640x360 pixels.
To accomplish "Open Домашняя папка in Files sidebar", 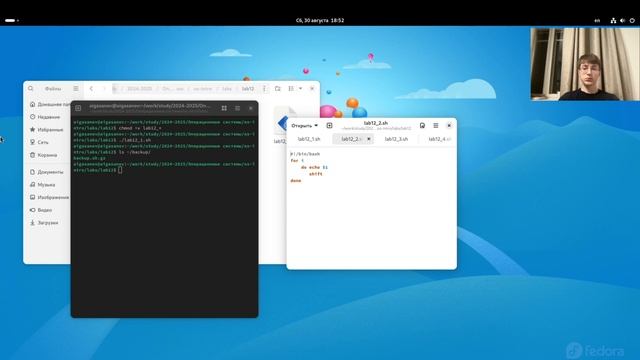I will click(49, 104).
